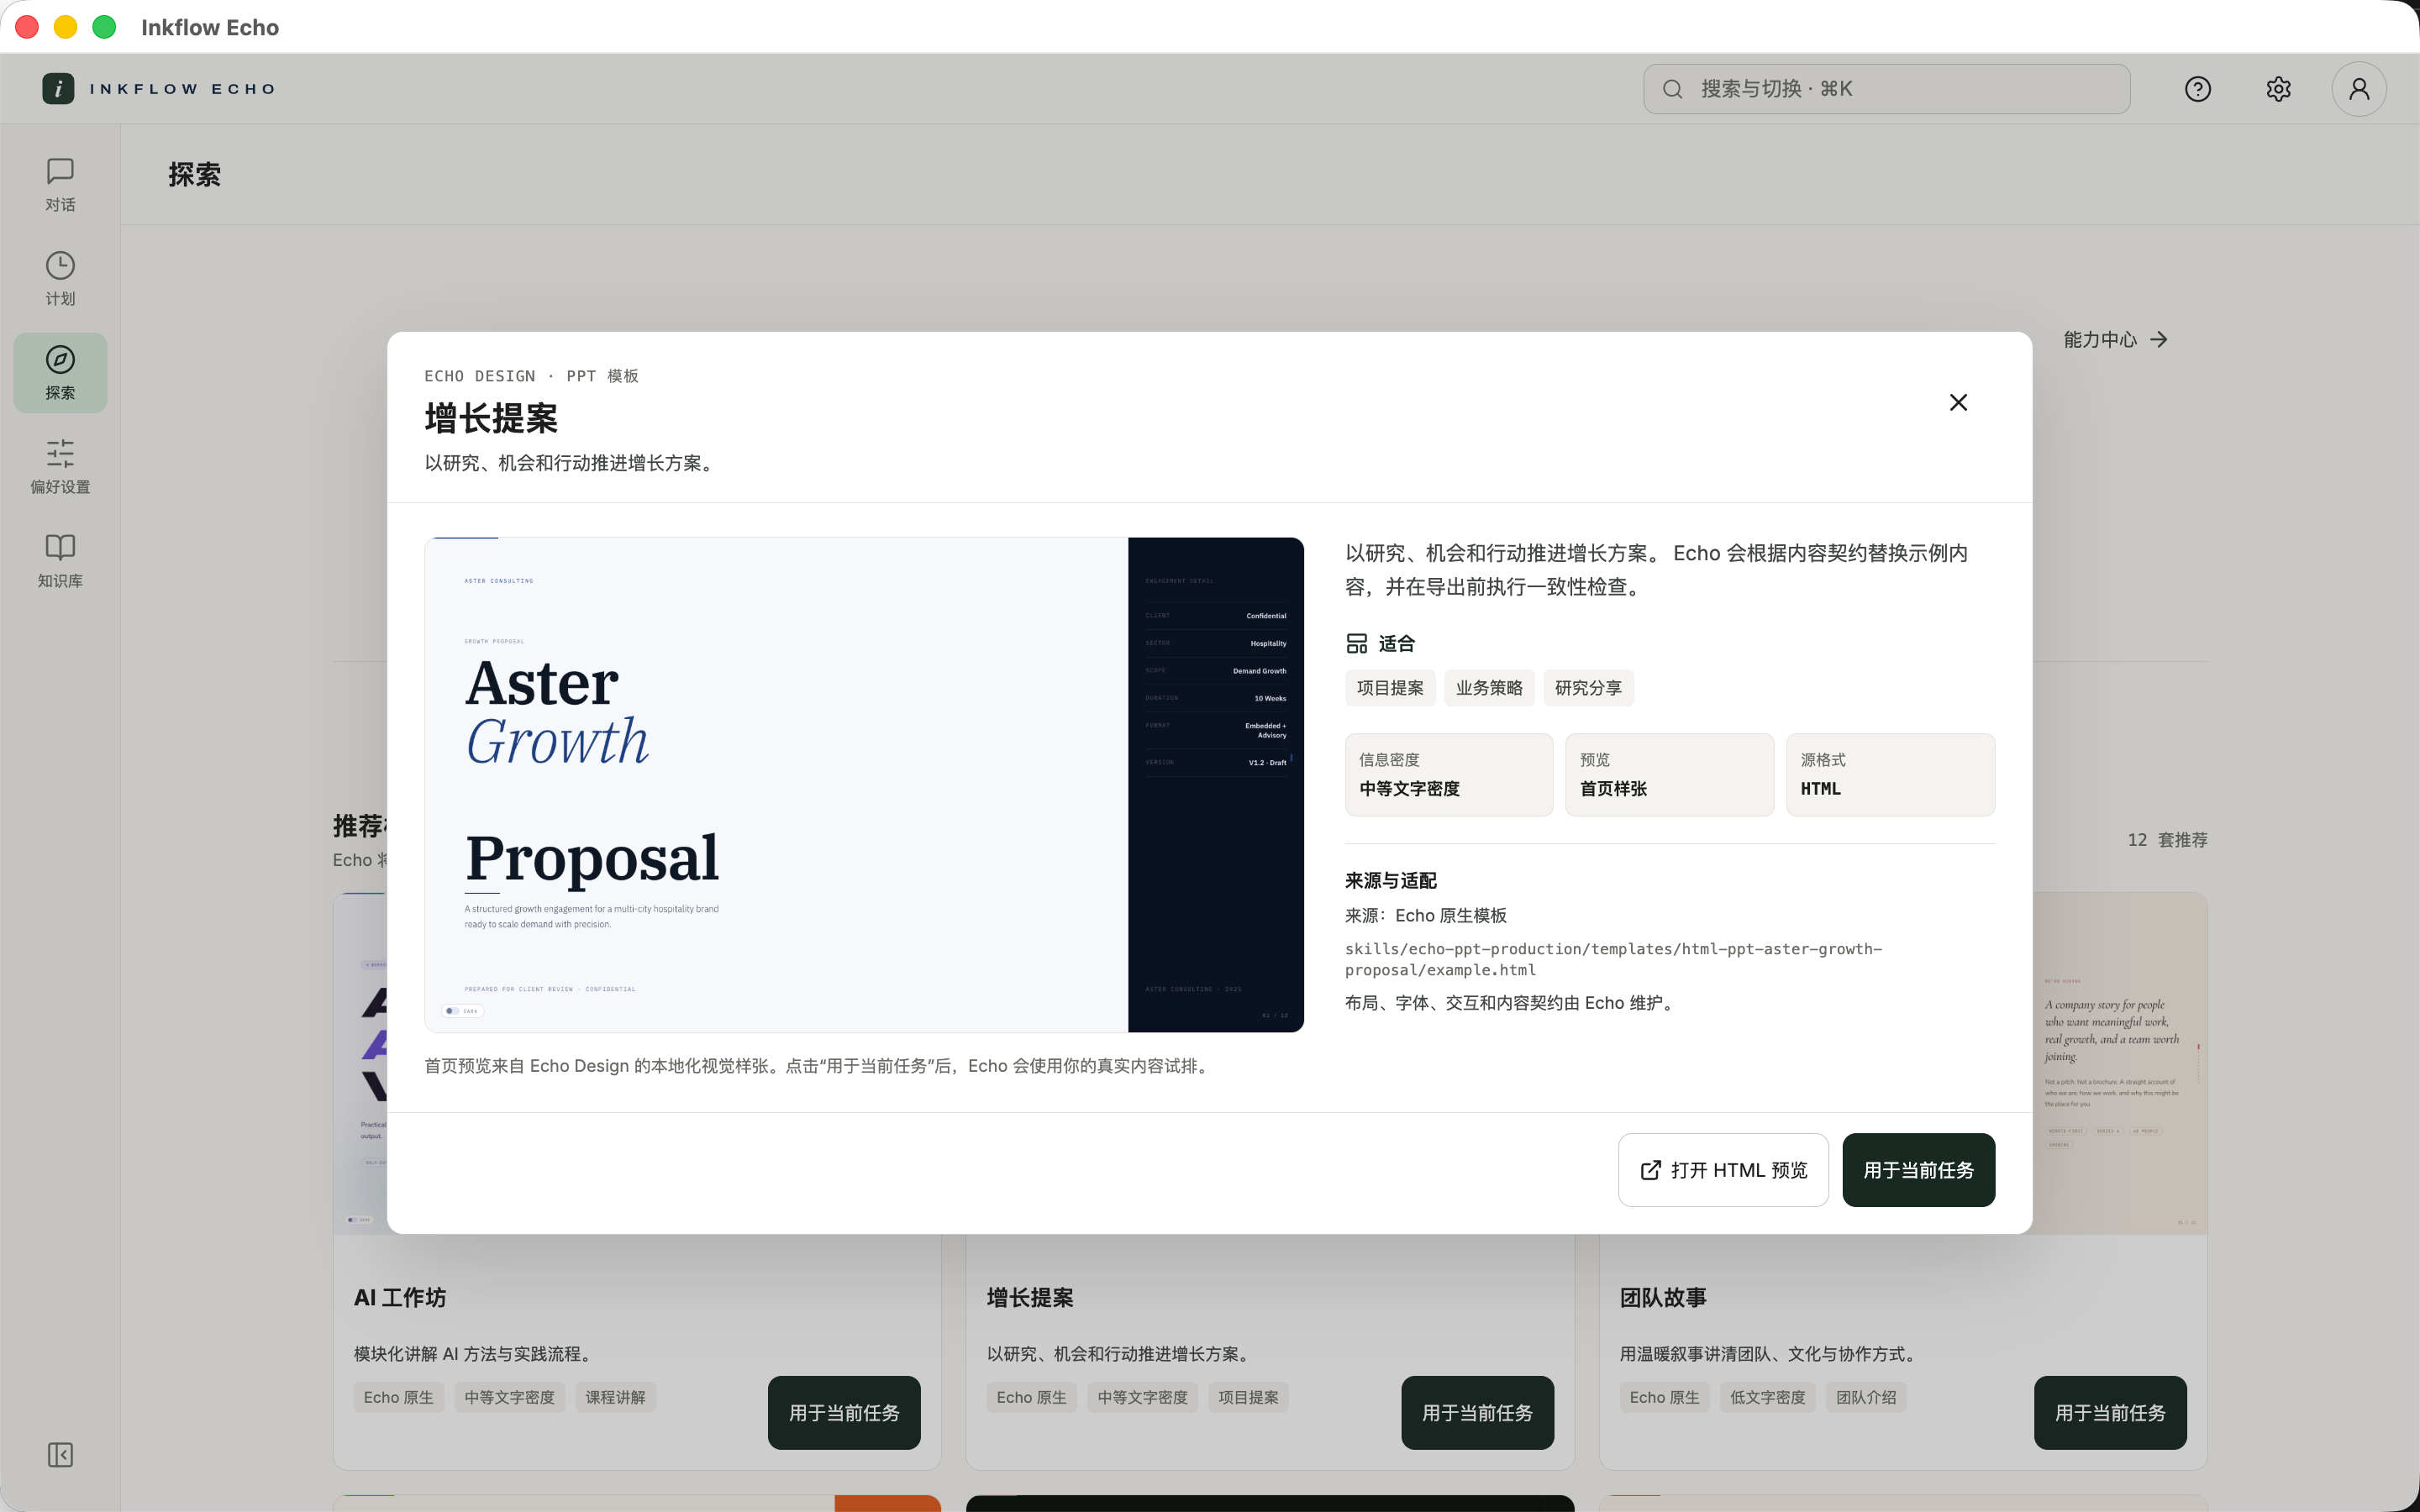Click the search magnifier icon
The image size is (2420, 1512).
1672,89
